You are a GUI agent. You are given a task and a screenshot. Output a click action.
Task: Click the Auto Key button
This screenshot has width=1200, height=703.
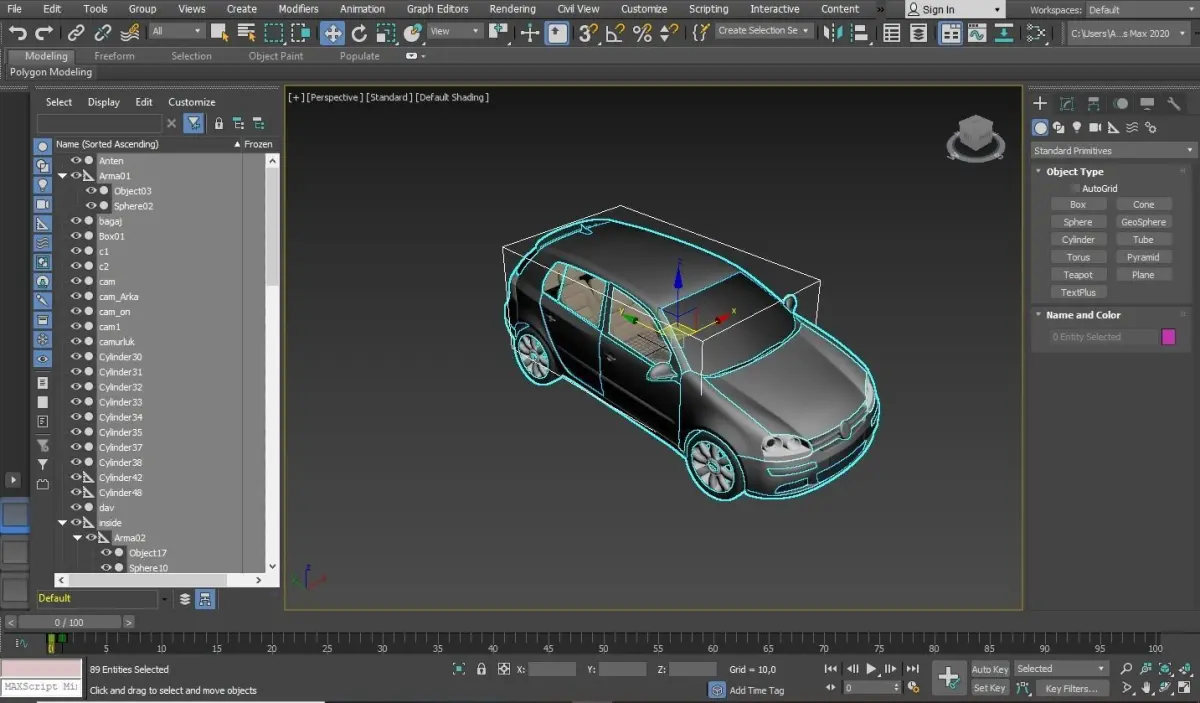989,669
